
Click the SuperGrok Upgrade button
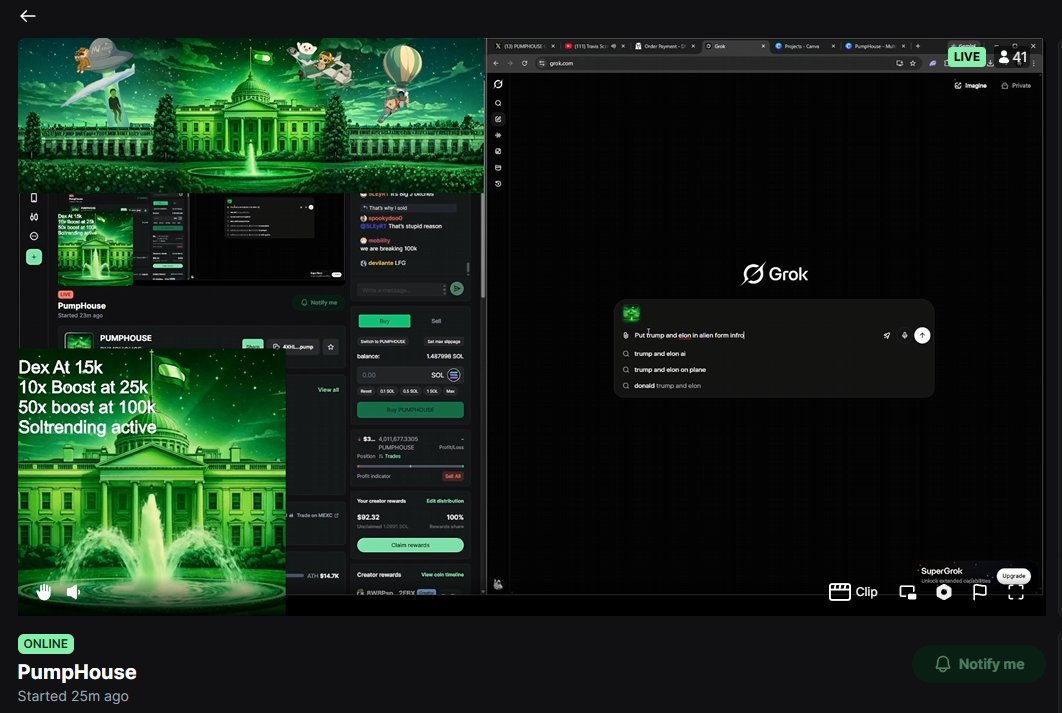1013,576
